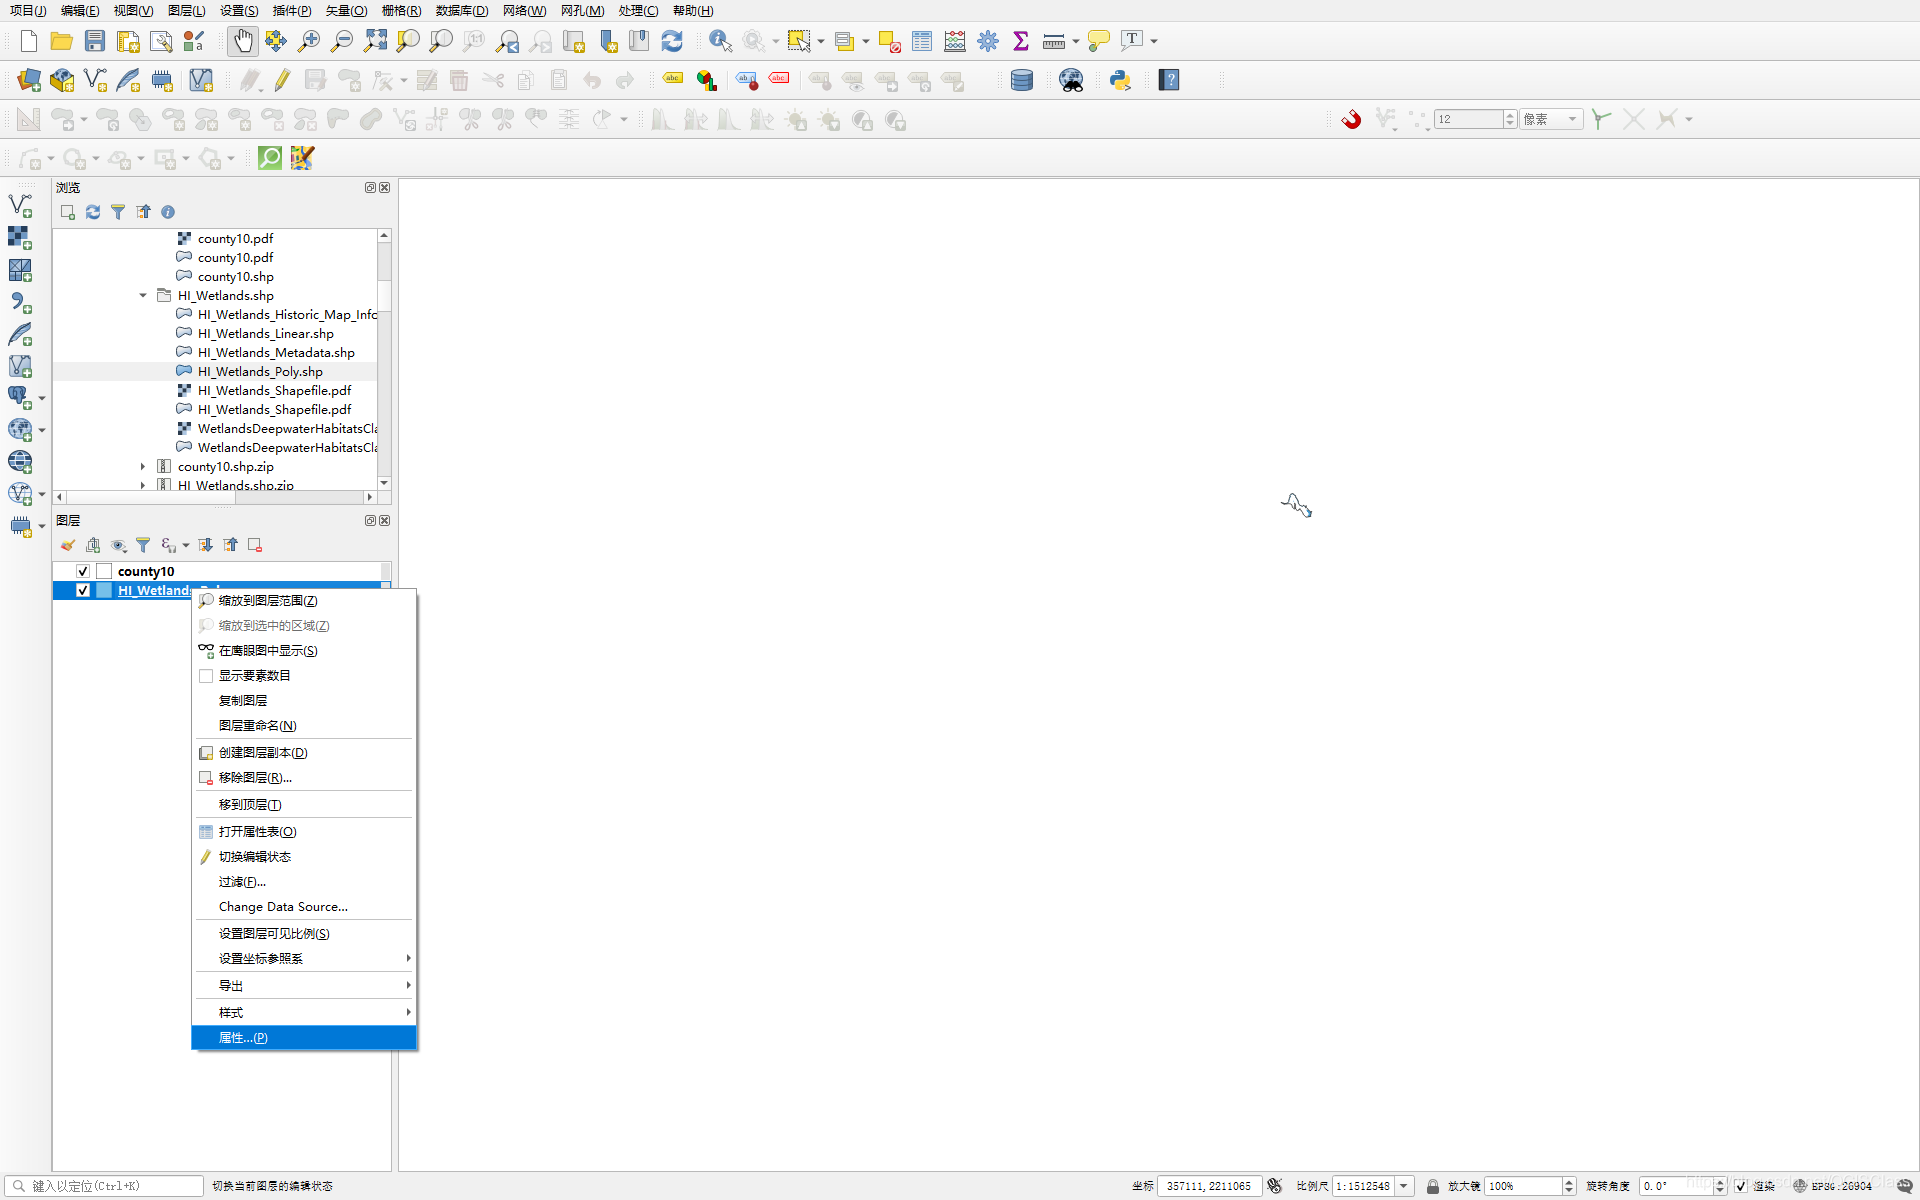Viewport: 1920px width, 1200px height.
Task: Click the Identify Features tool
Action: [x=720, y=41]
